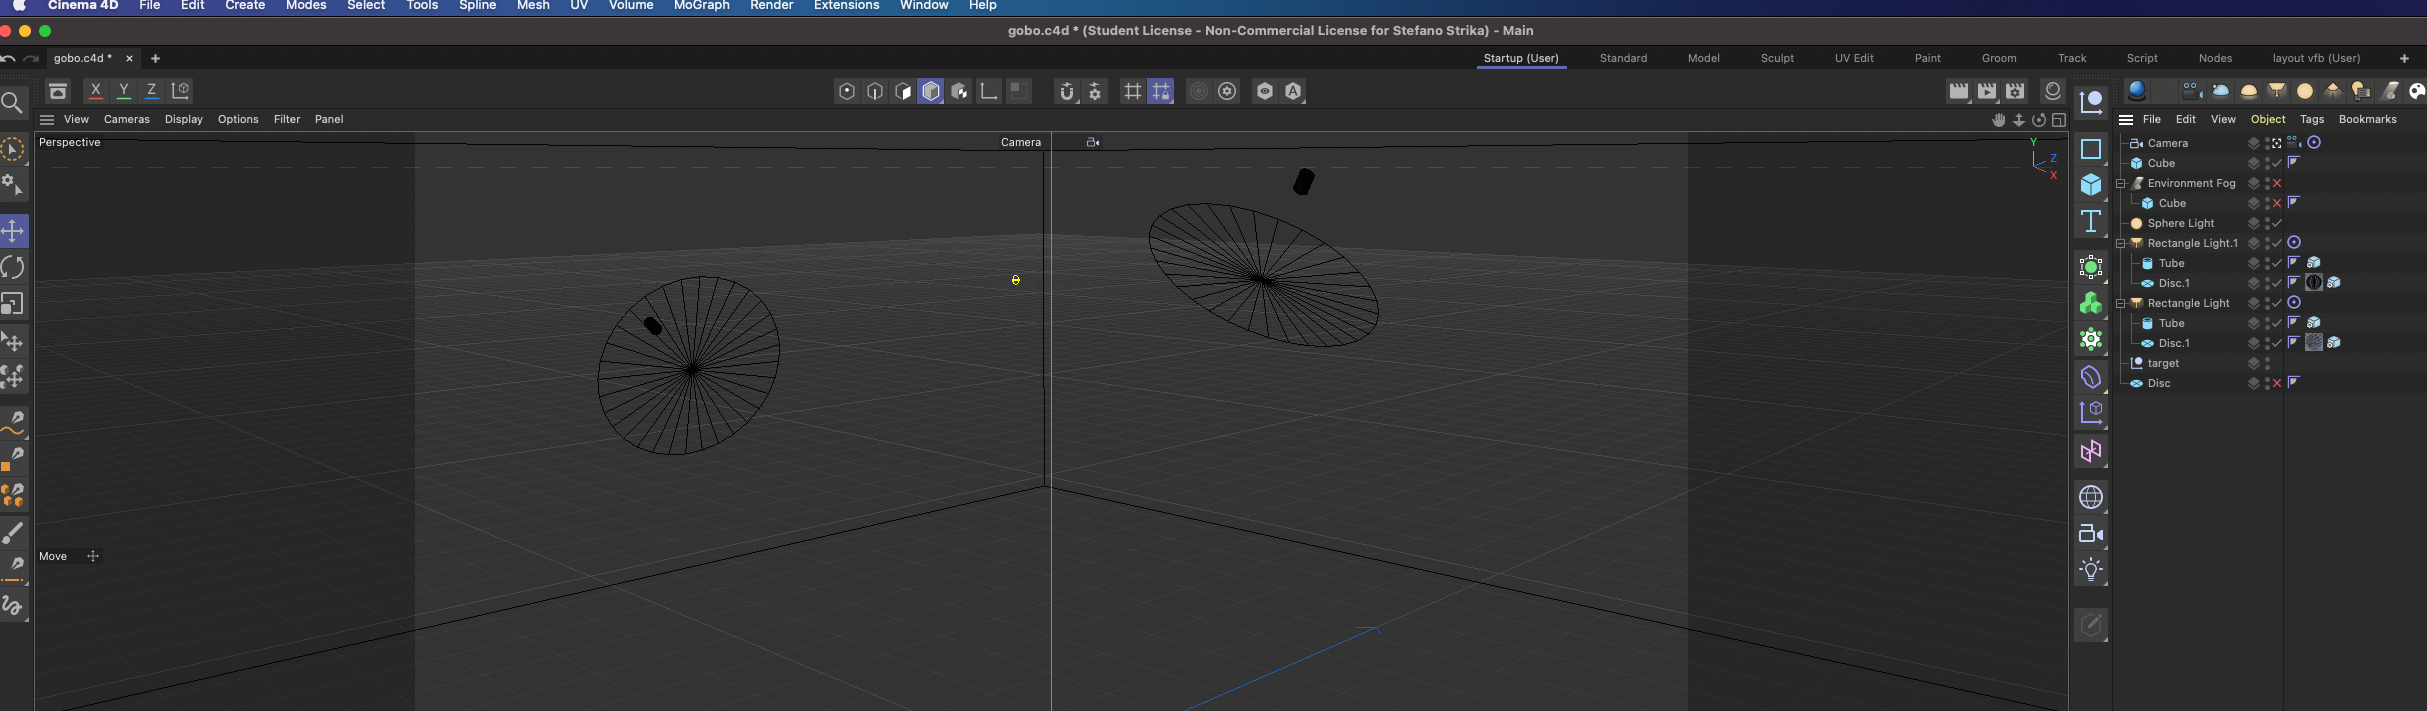
Task: Open the MoGraph menu
Action: point(701,6)
